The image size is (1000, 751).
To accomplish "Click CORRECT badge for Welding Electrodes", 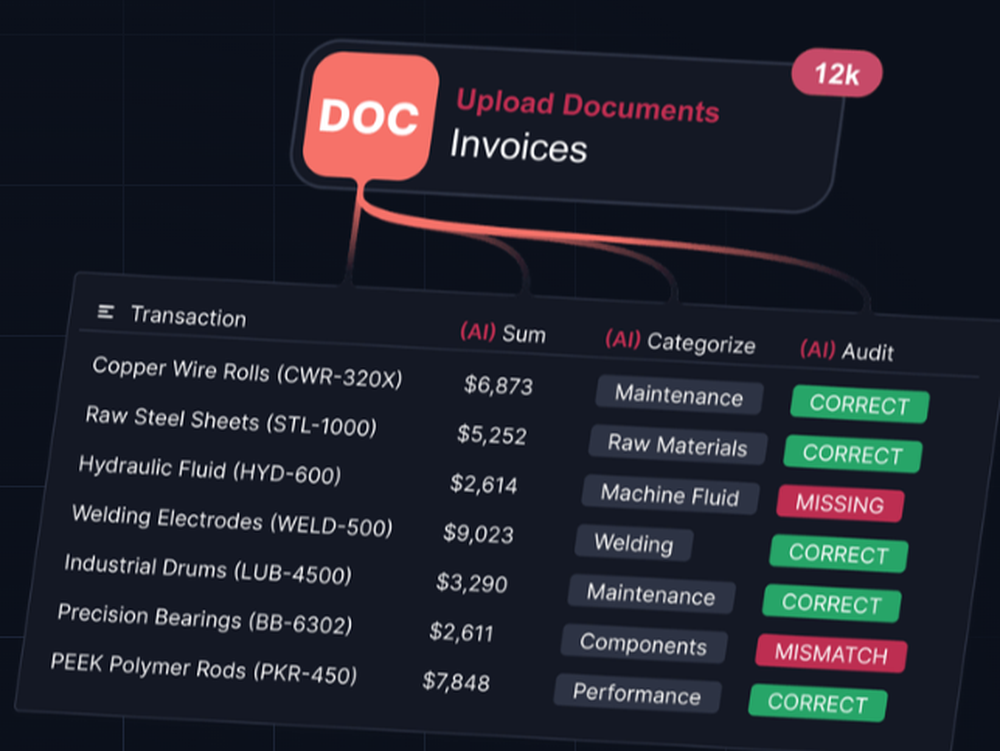I will [839, 553].
